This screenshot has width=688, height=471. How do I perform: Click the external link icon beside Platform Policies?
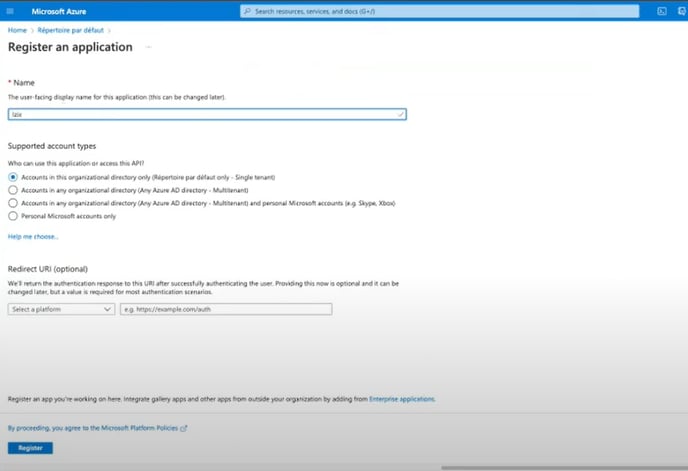[183, 428]
